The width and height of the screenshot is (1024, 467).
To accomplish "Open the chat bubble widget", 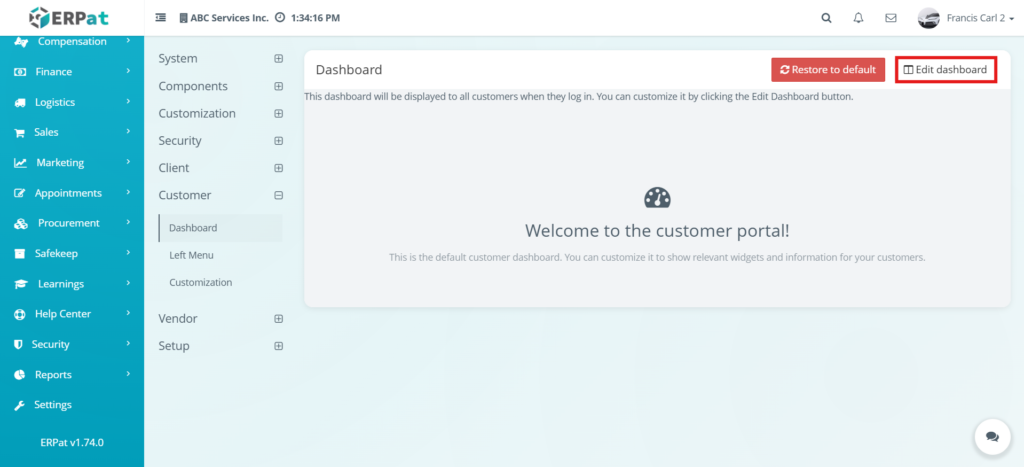I will (992, 436).
